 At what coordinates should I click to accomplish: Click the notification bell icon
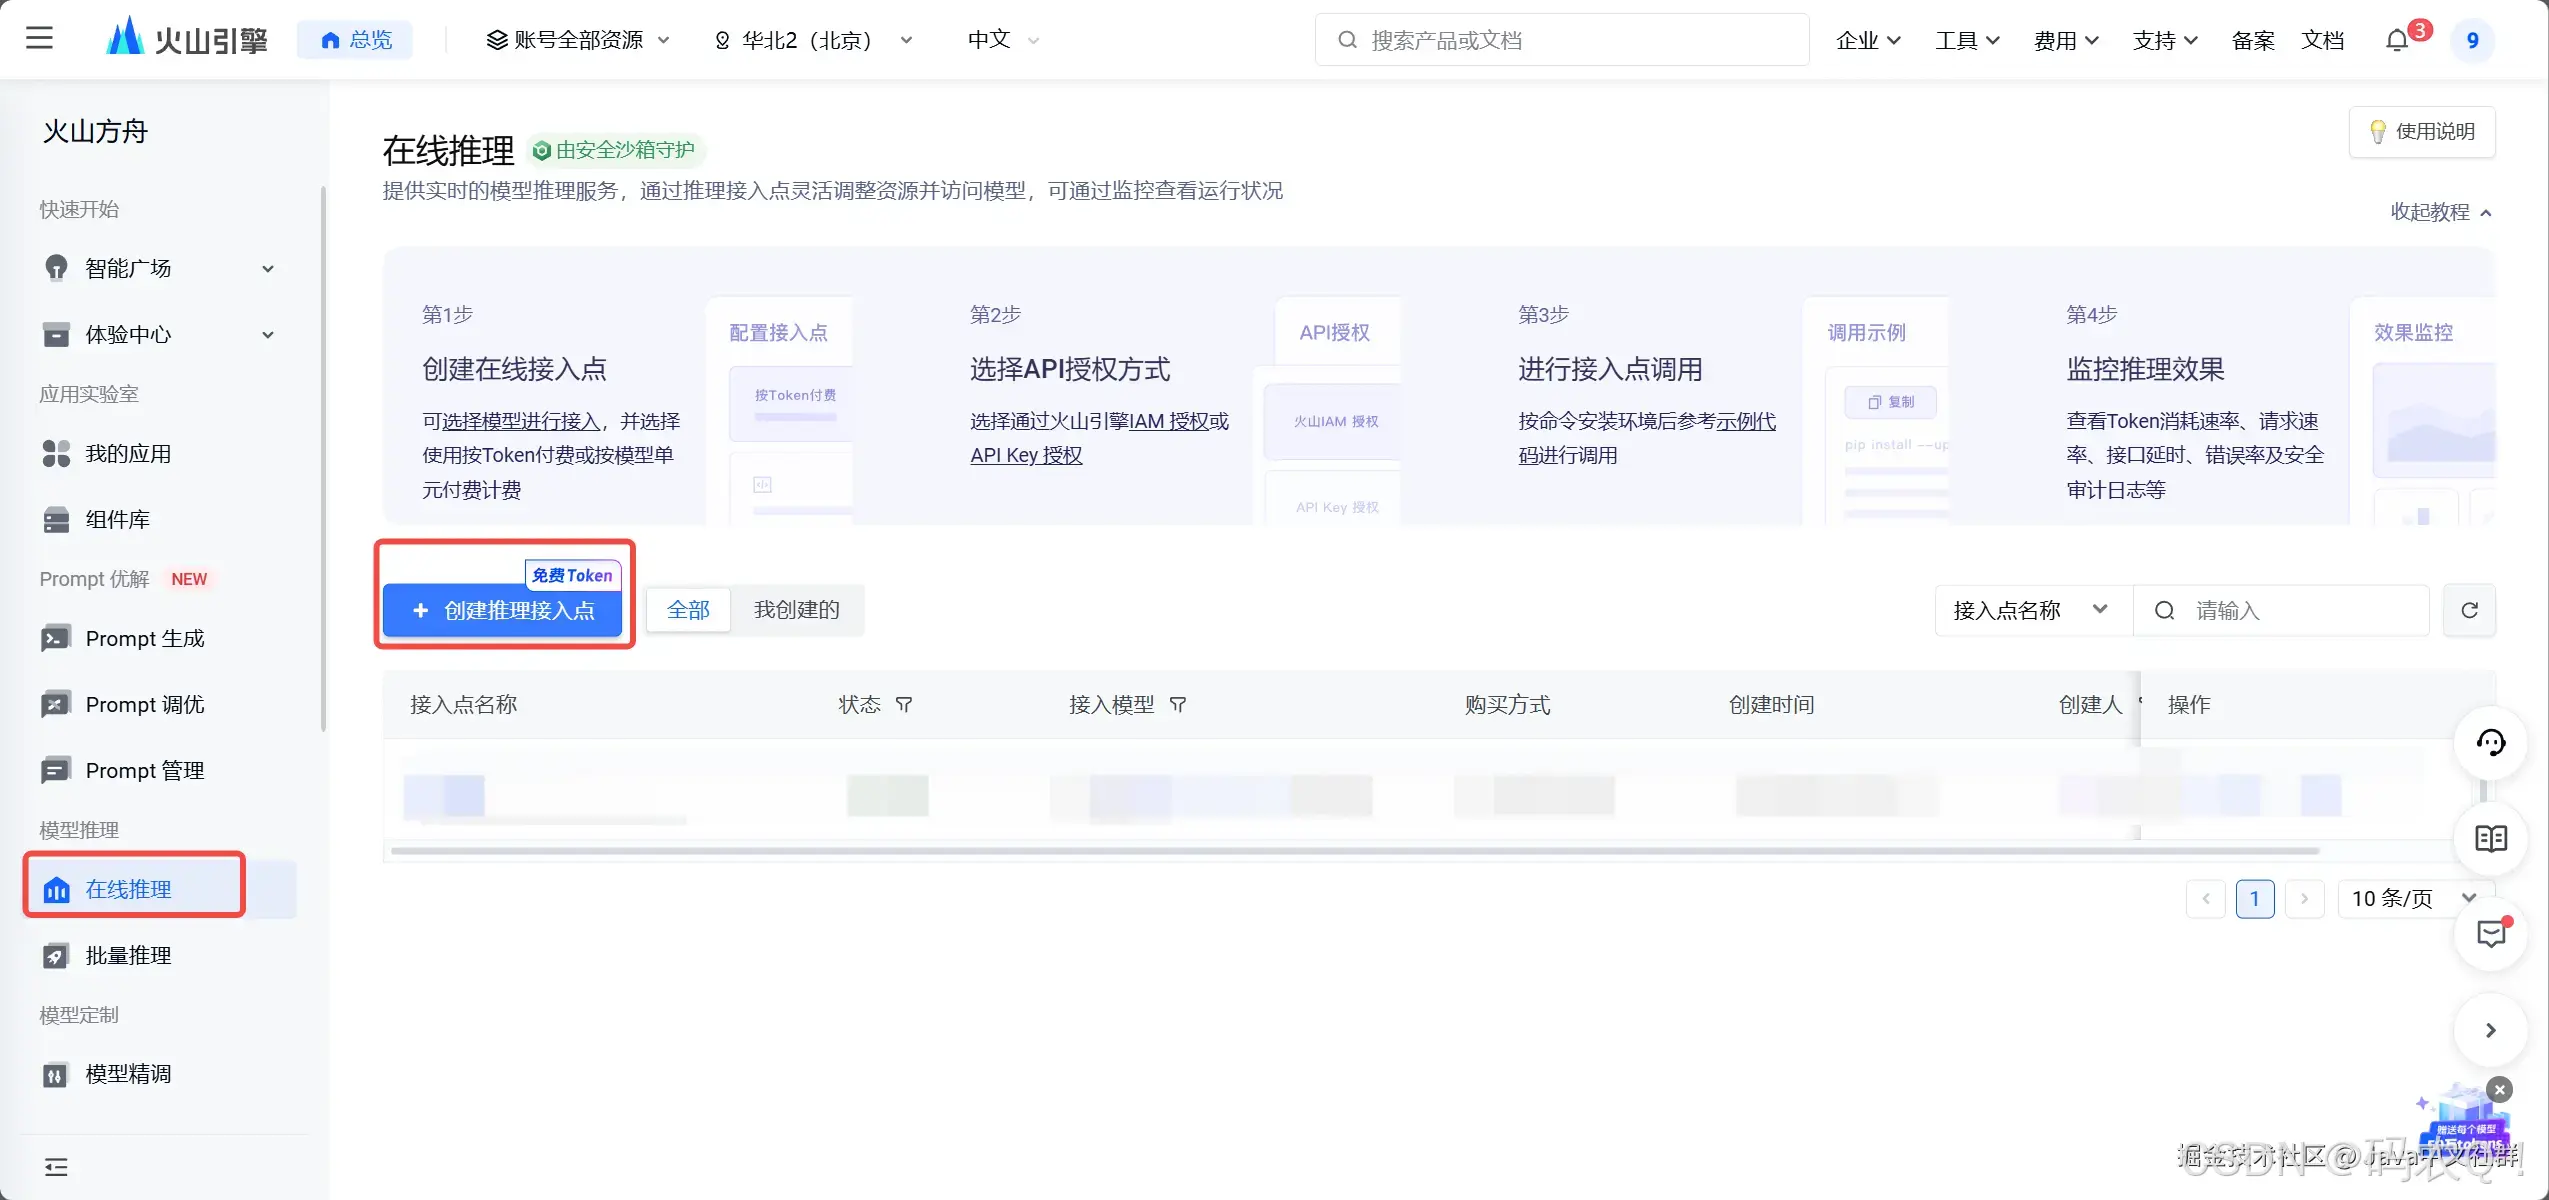point(2396,40)
